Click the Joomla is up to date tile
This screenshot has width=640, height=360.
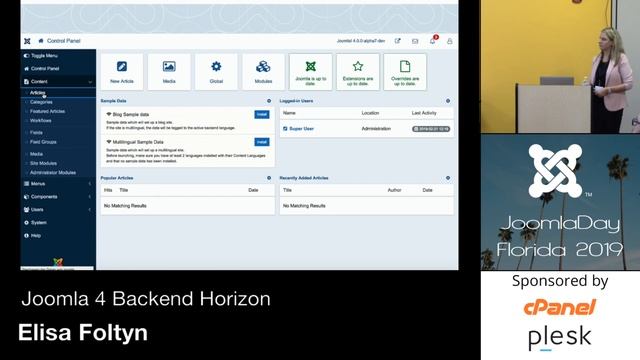point(311,72)
